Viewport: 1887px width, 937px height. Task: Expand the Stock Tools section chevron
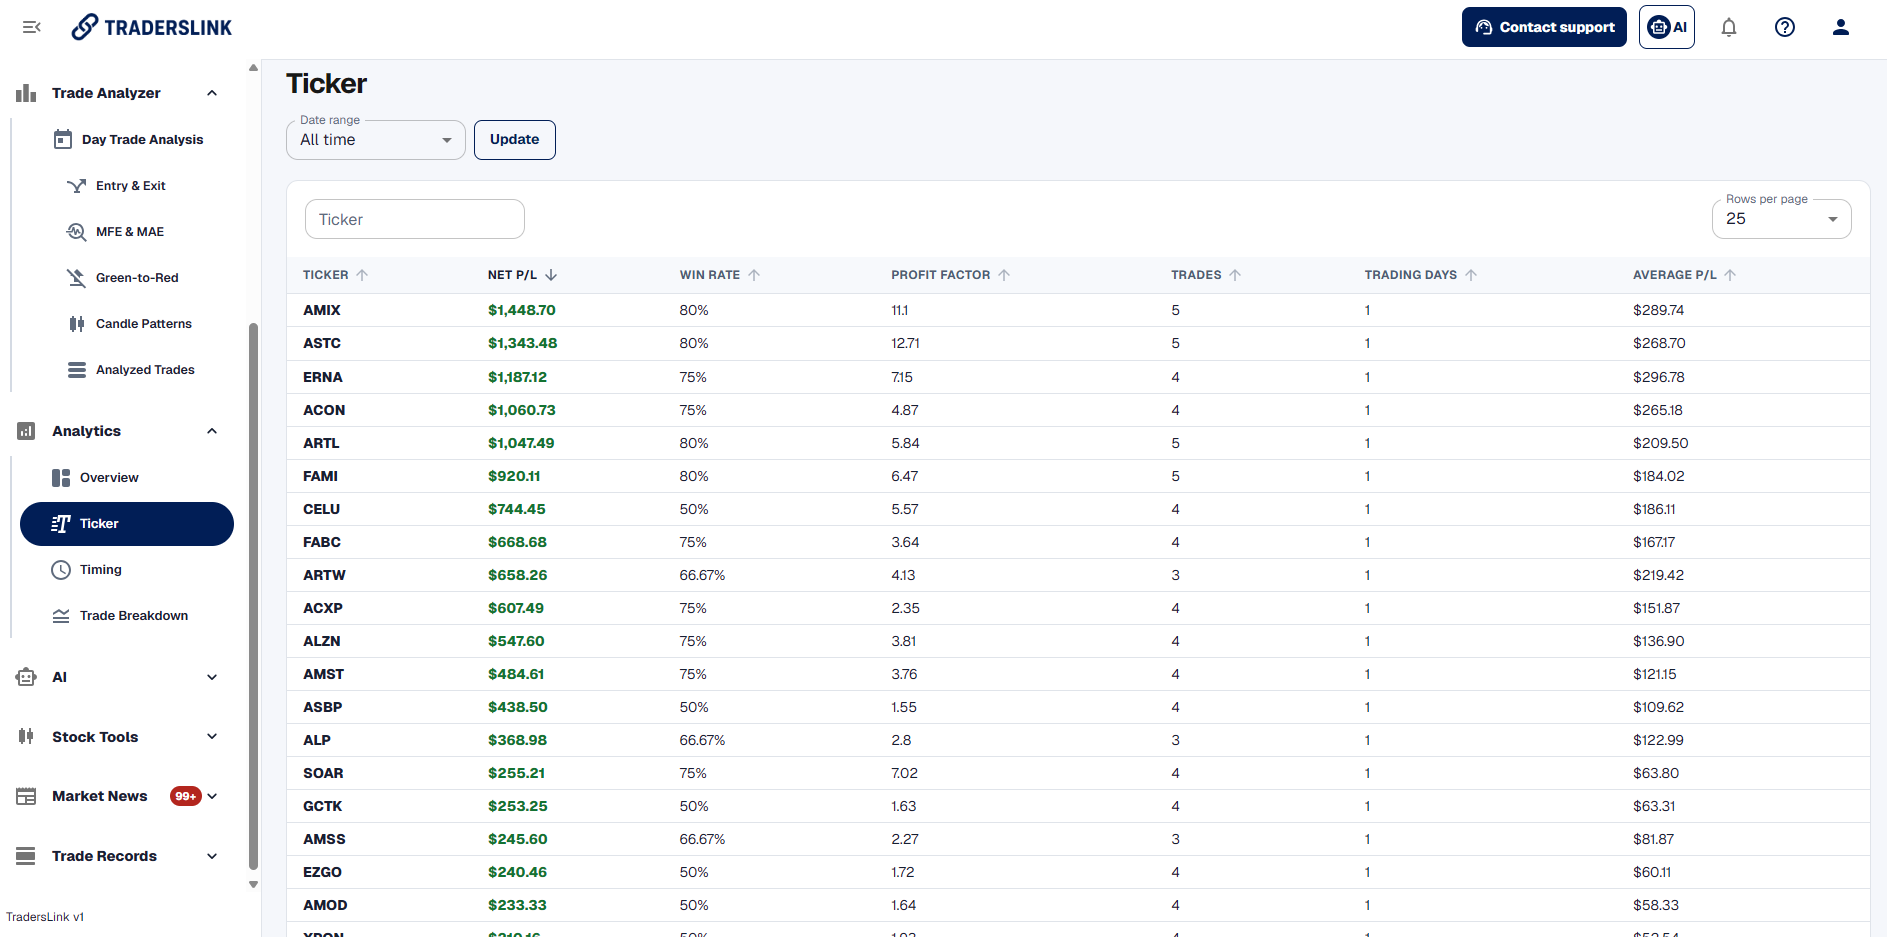pos(212,737)
